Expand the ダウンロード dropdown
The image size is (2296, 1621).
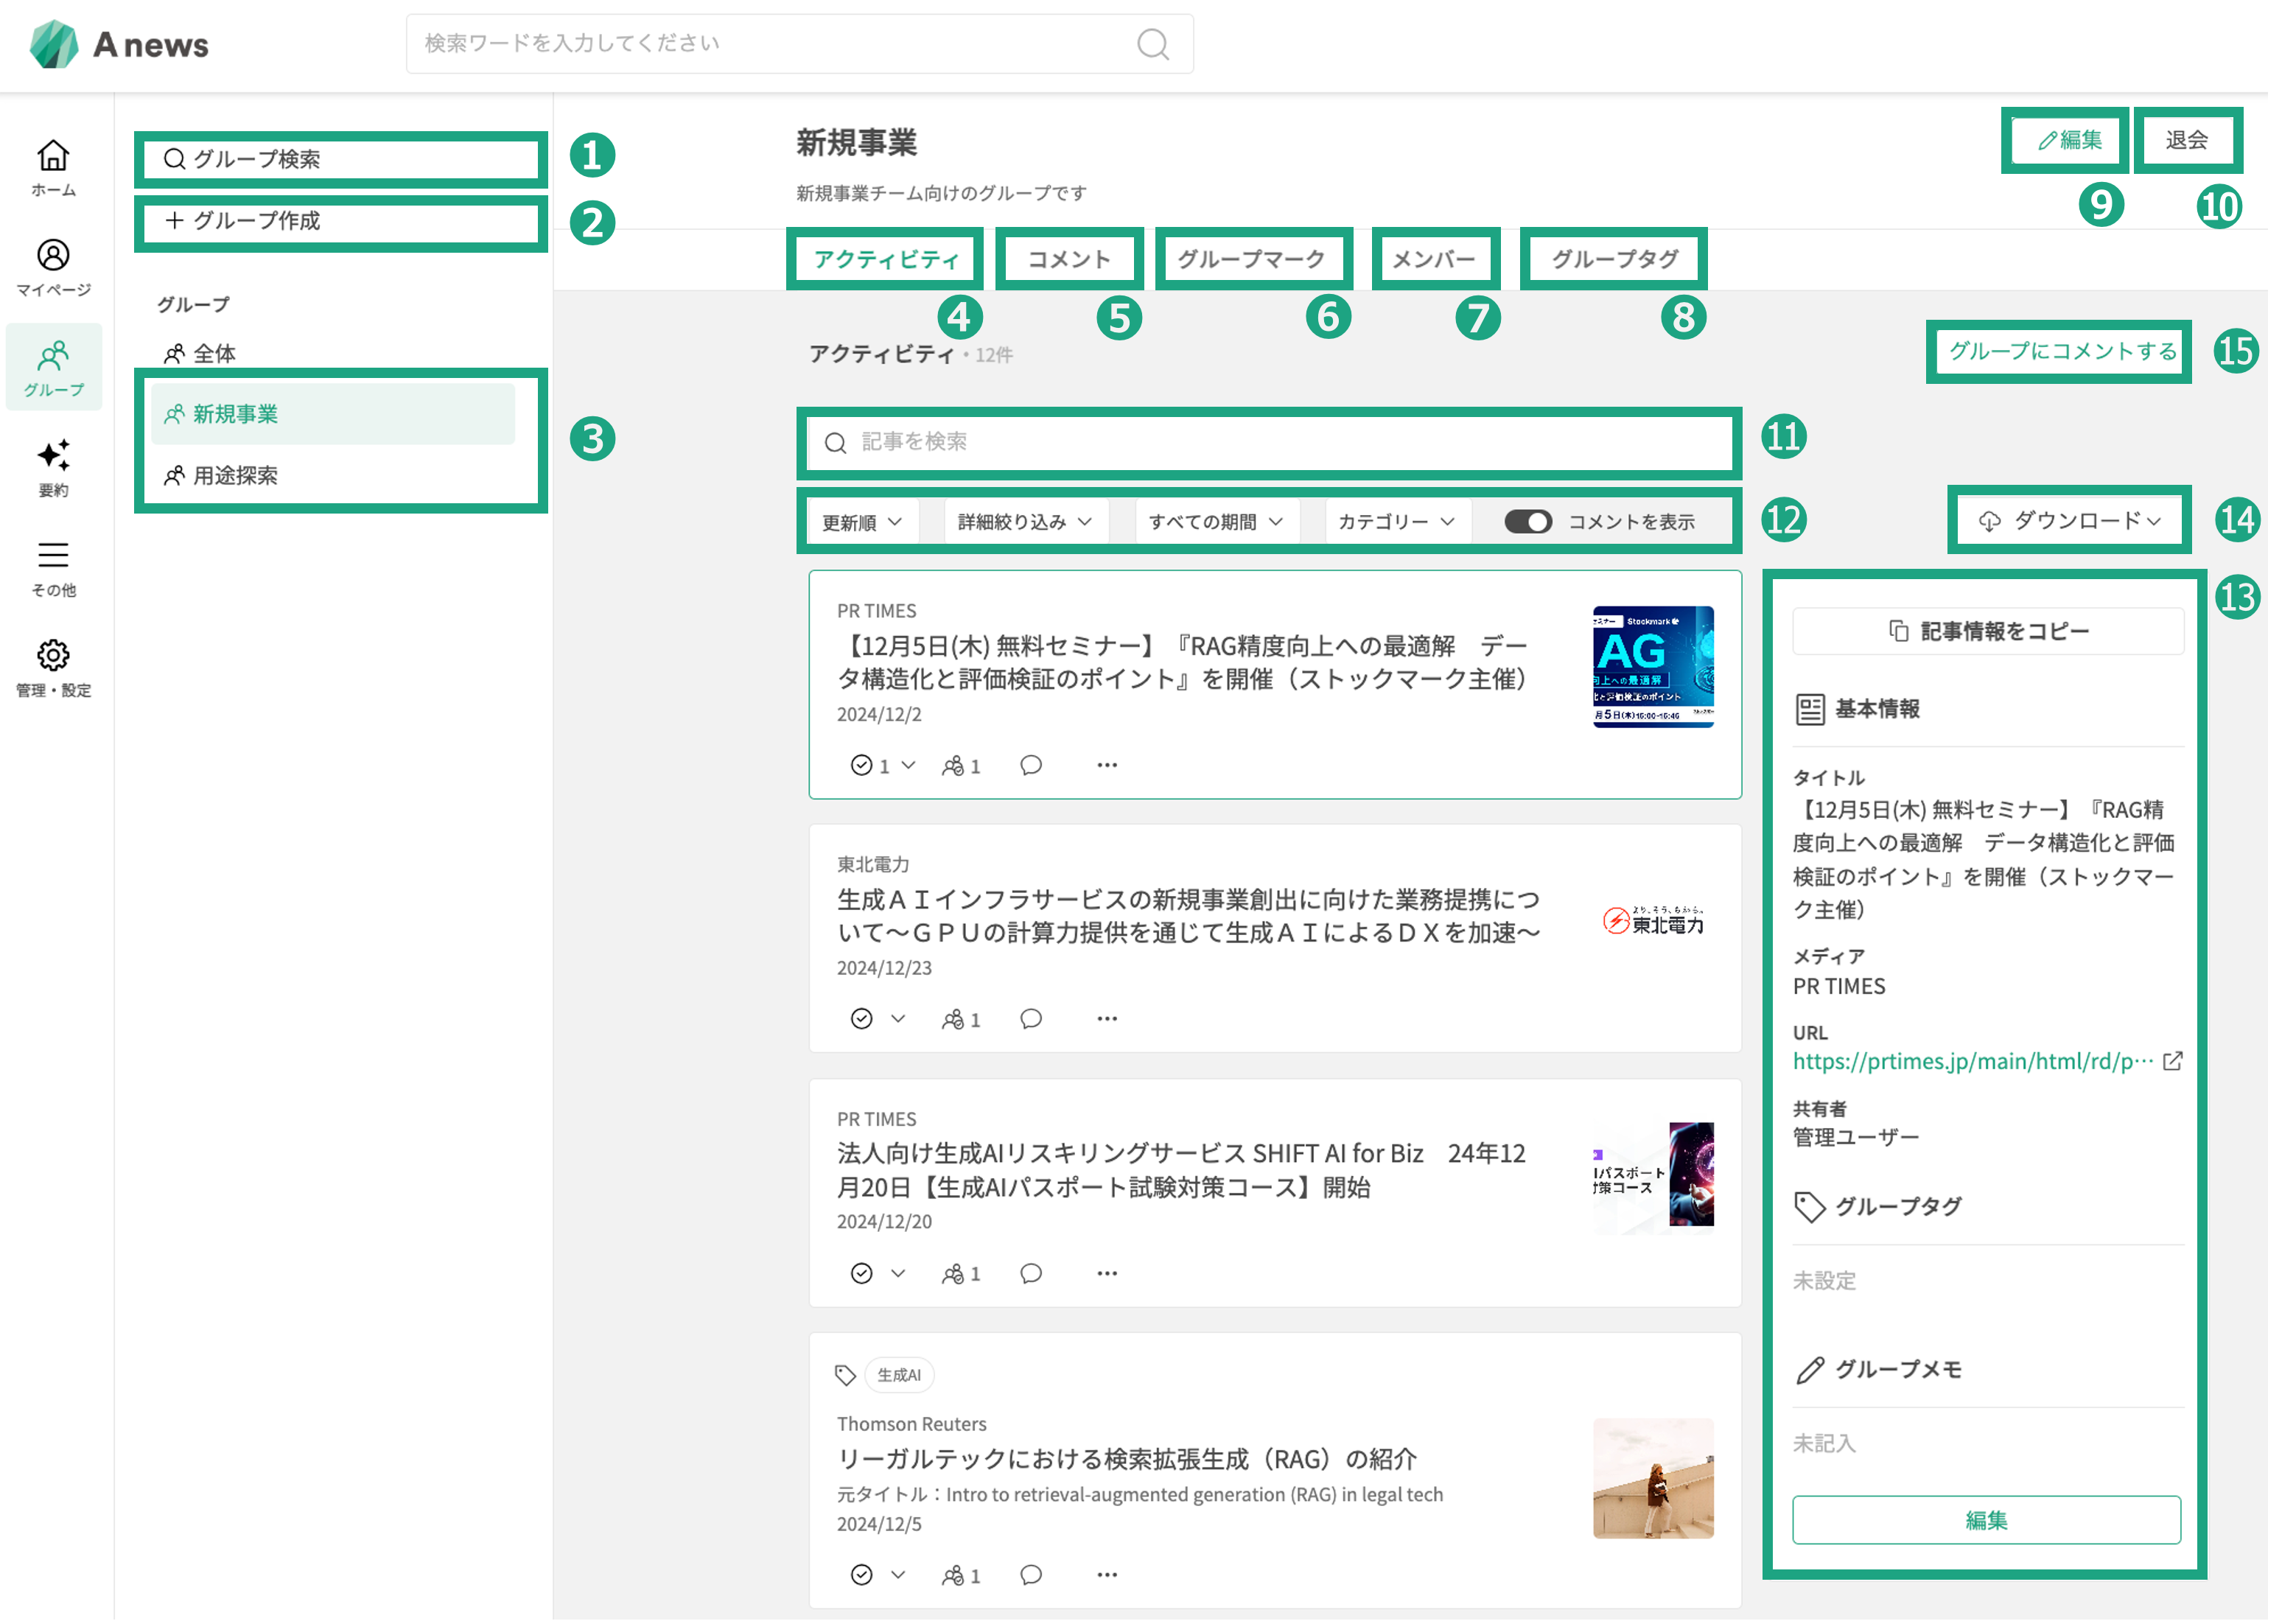2069,521
